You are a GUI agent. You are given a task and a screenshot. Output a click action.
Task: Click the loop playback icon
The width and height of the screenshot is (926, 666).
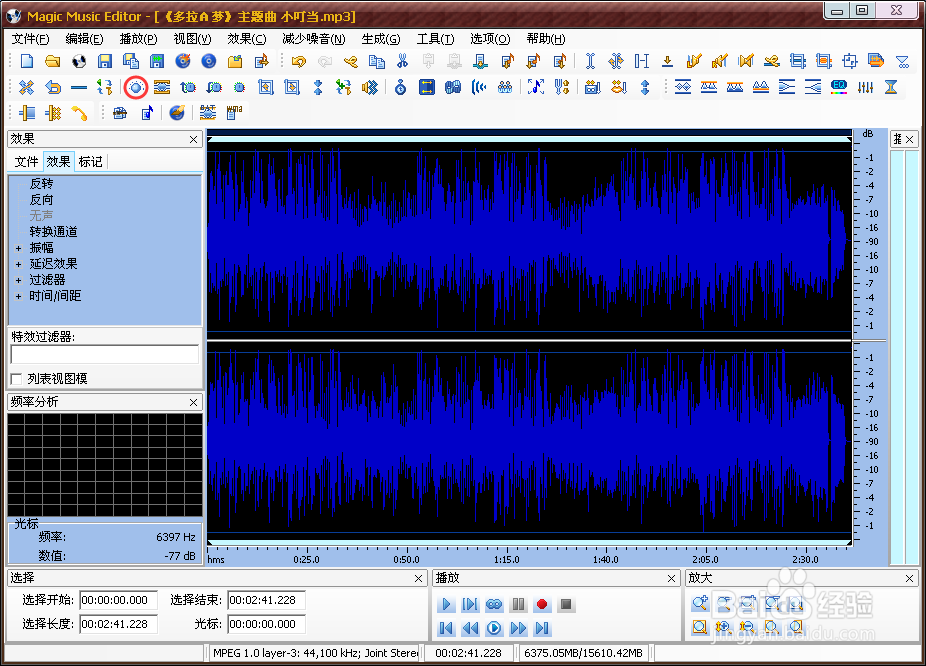[x=494, y=604]
